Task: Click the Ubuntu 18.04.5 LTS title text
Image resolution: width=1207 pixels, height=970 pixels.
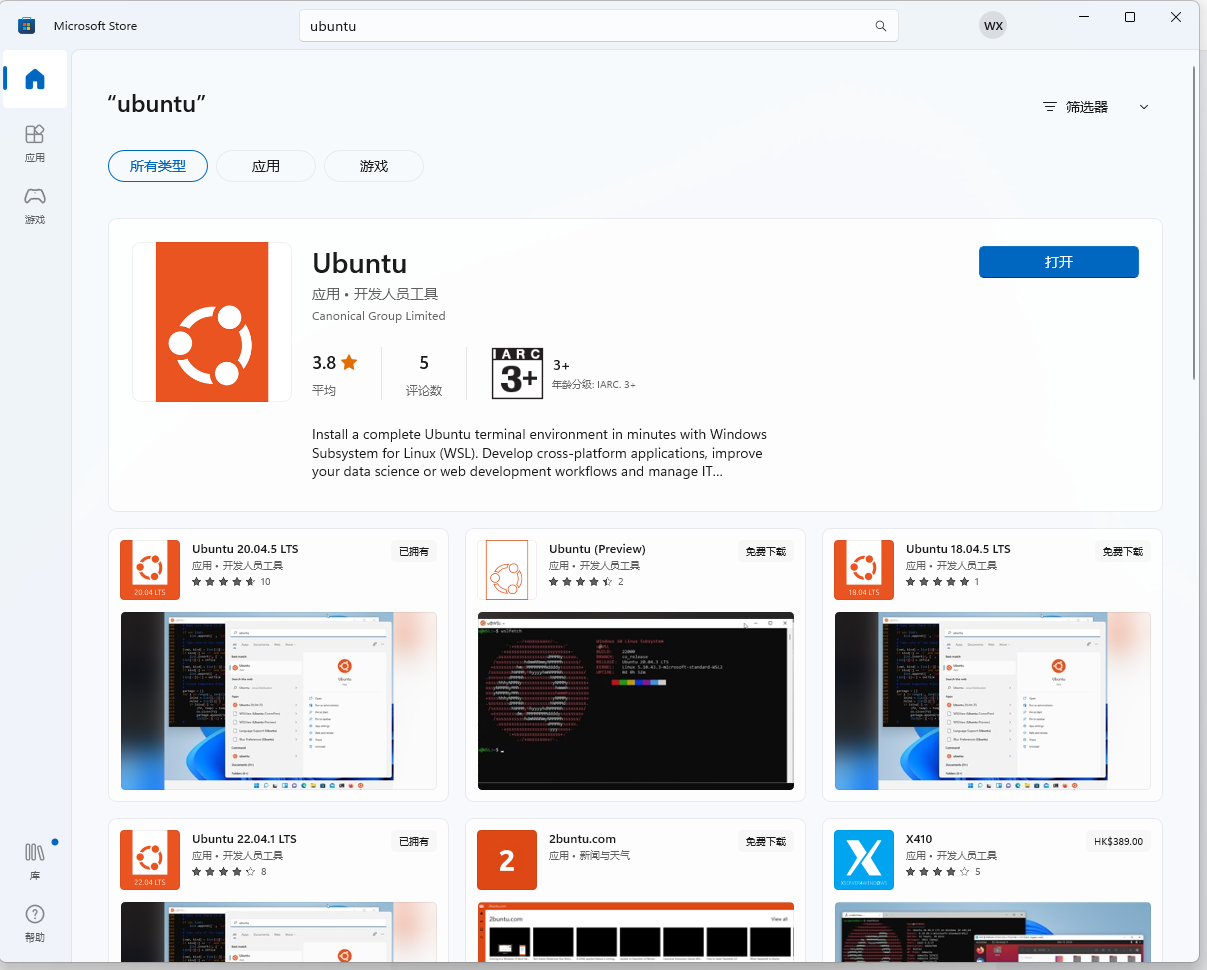Action: (x=958, y=549)
